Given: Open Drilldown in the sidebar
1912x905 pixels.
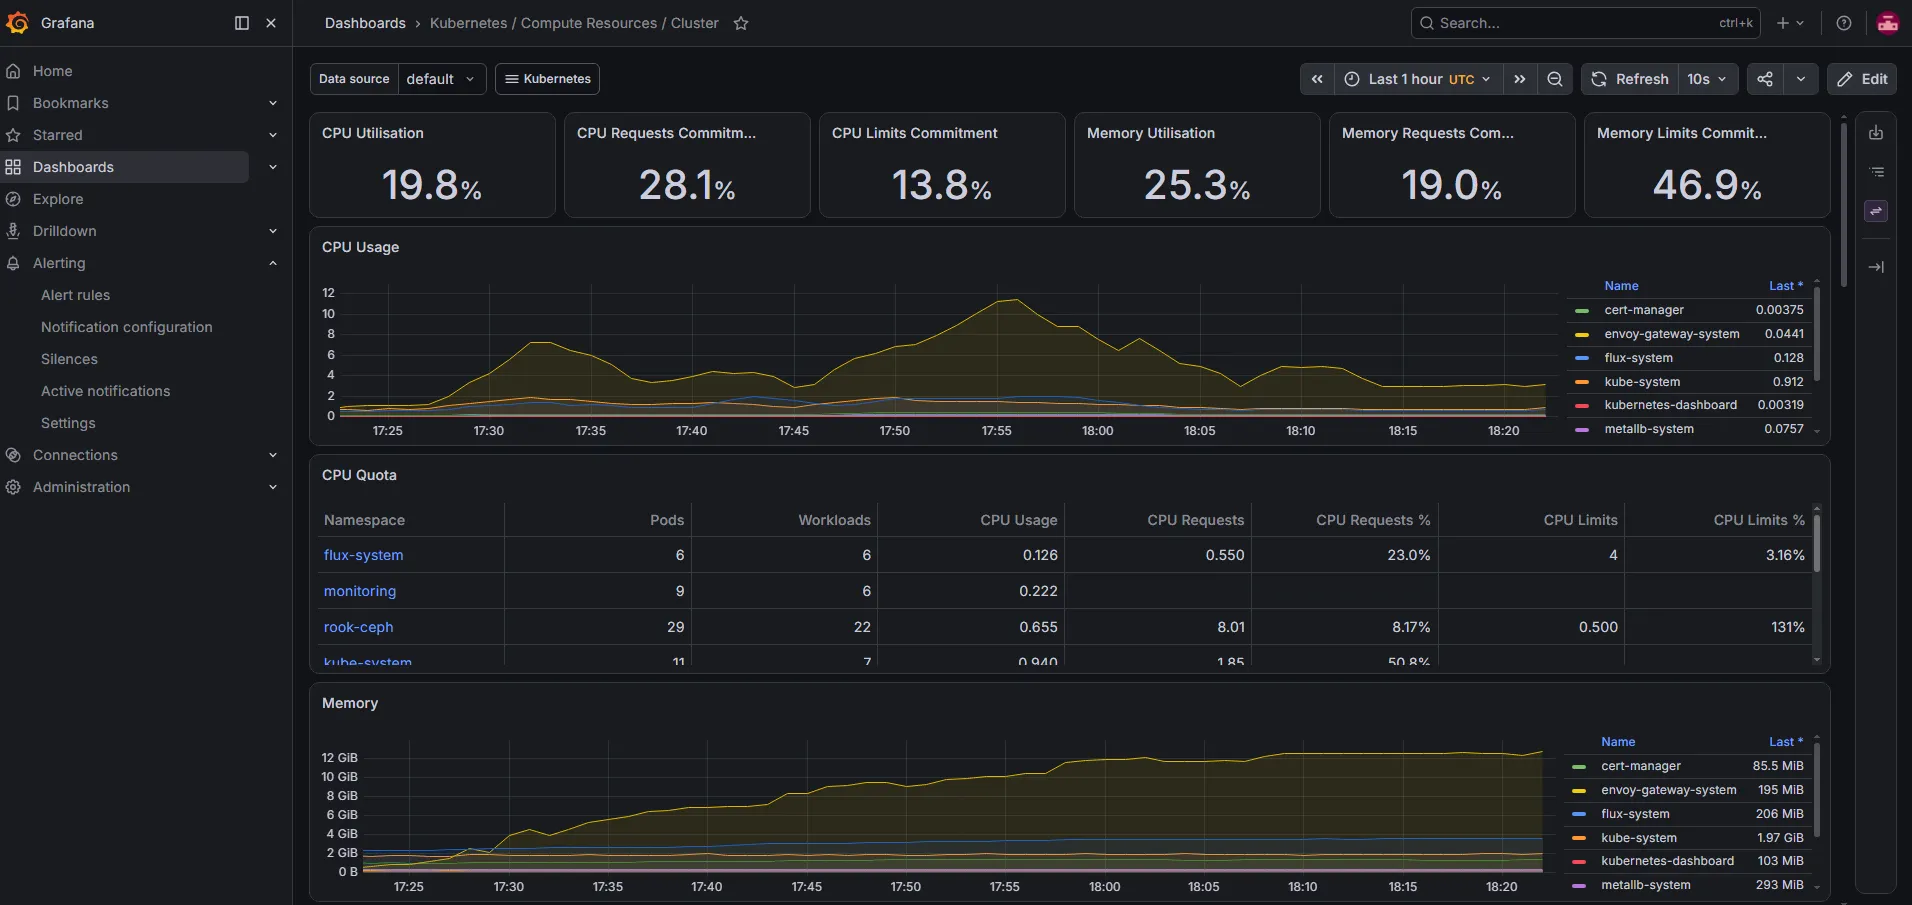Looking at the screenshot, I should [x=64, y=231].
